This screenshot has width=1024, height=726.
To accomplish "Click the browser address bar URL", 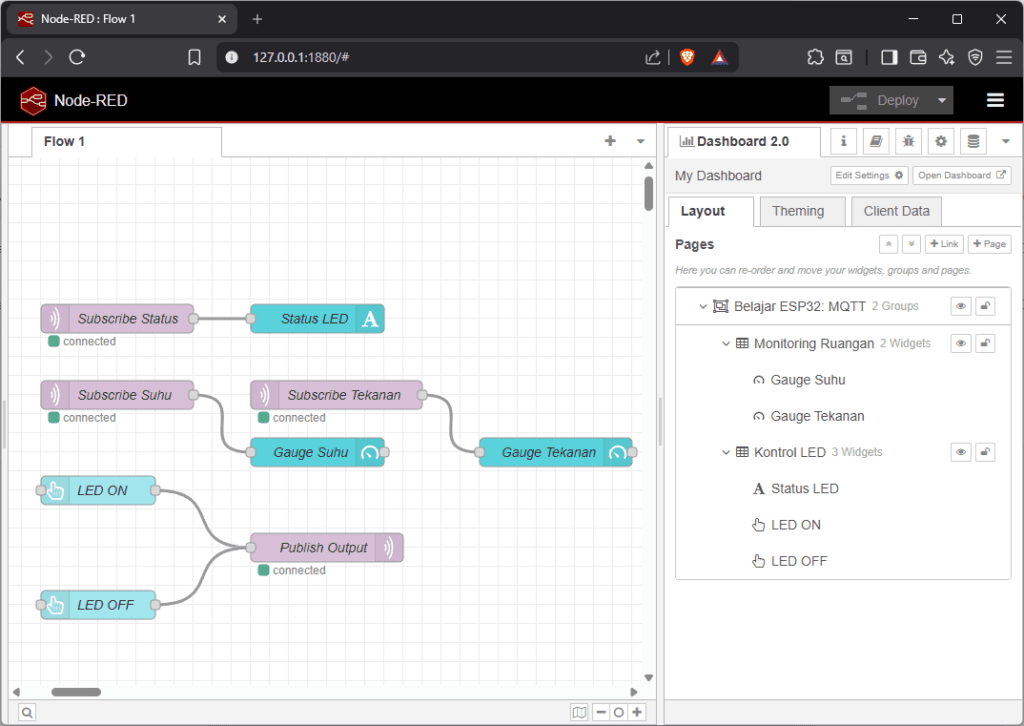I will 301,57.
